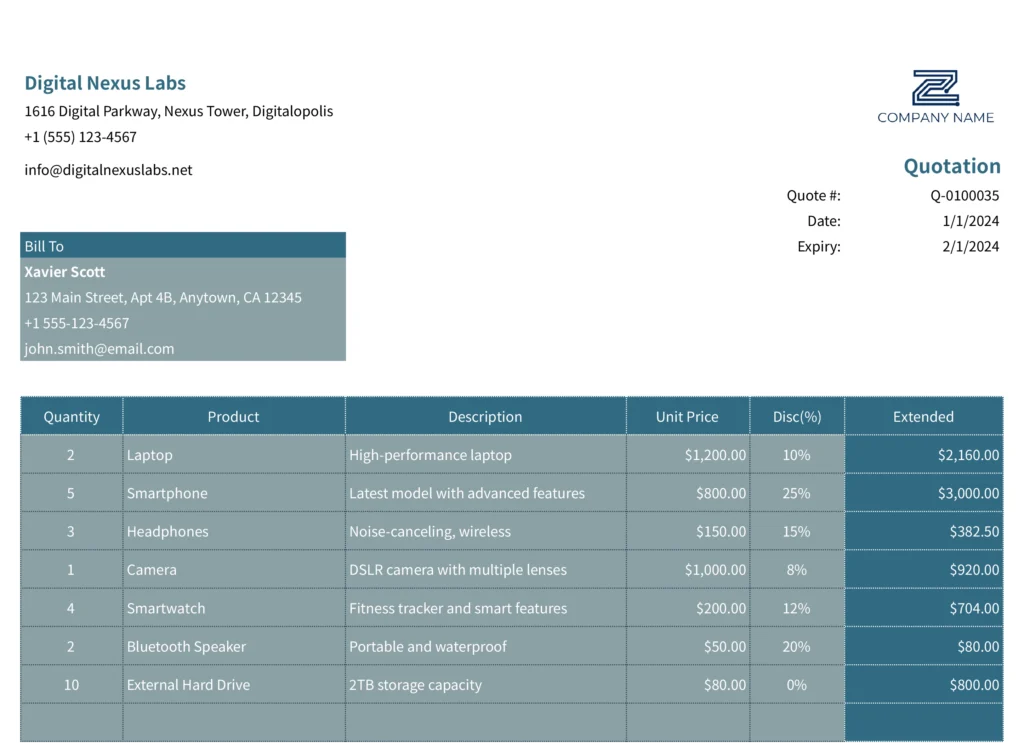Click Latest model with advanced features
1024x743 pixels.
(486, 493)
